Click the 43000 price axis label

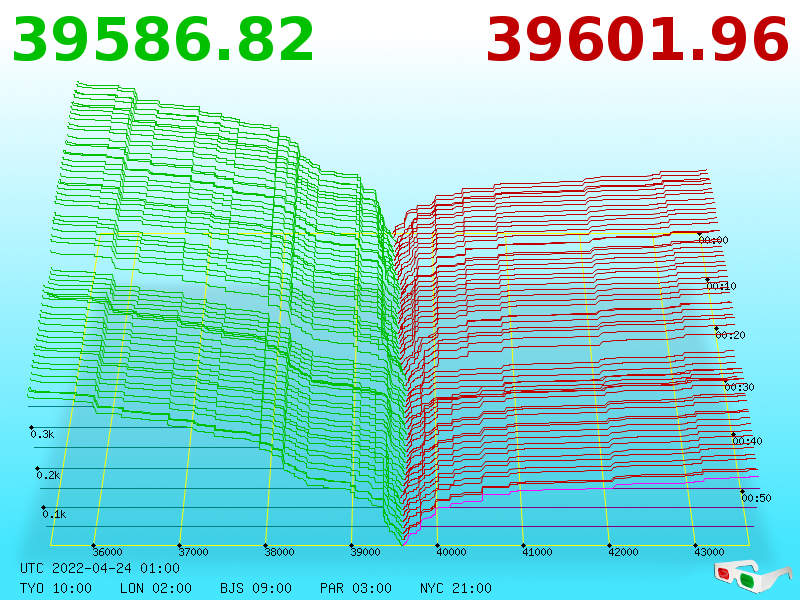(709, 552)
